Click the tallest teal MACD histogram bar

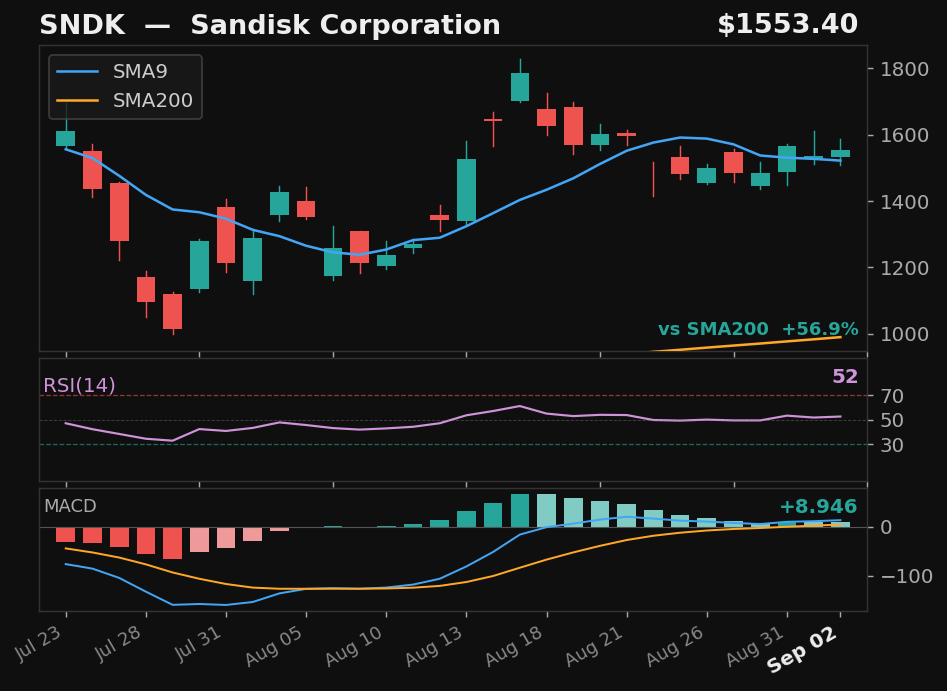[520, 510]
